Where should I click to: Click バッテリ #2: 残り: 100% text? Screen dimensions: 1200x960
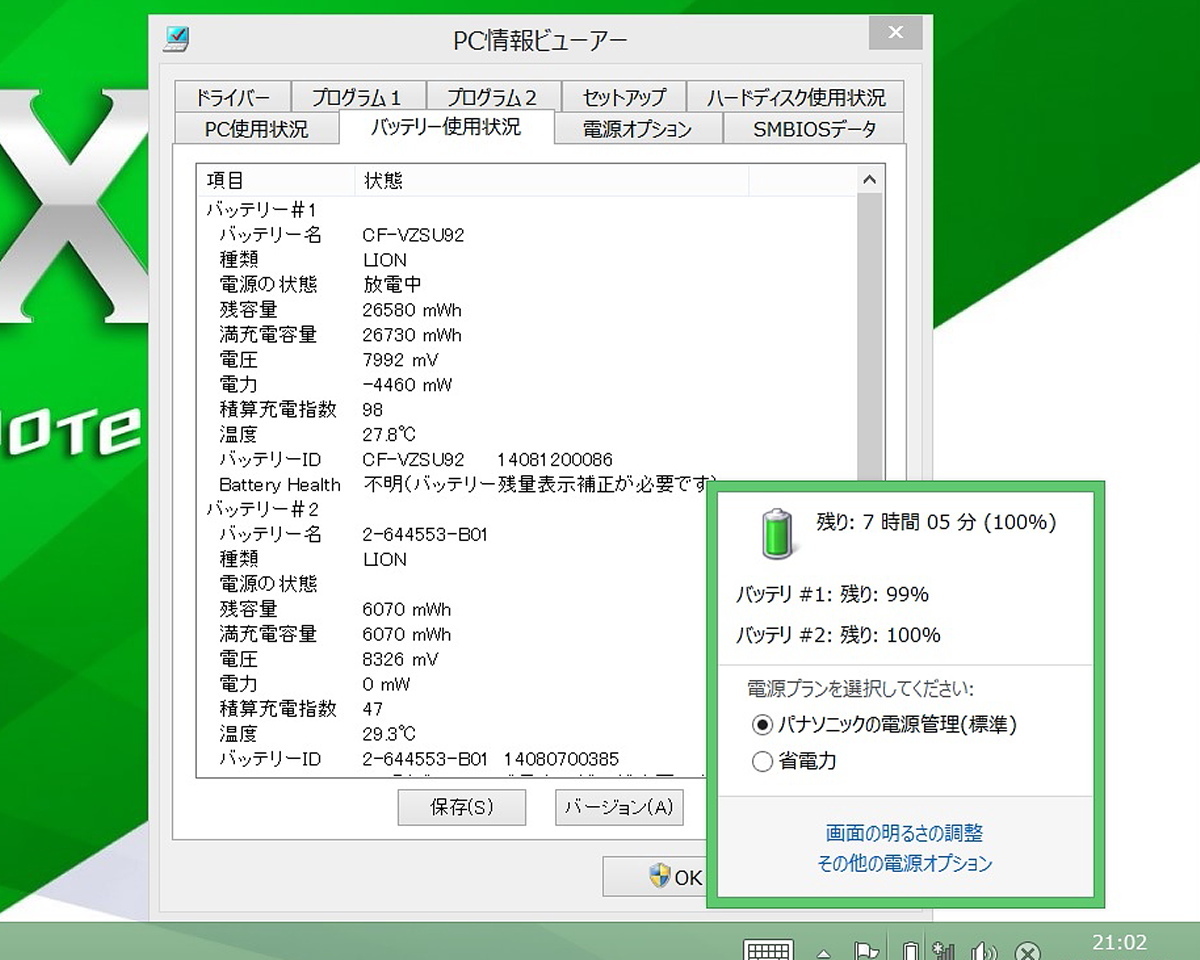[x=838, y=635]
